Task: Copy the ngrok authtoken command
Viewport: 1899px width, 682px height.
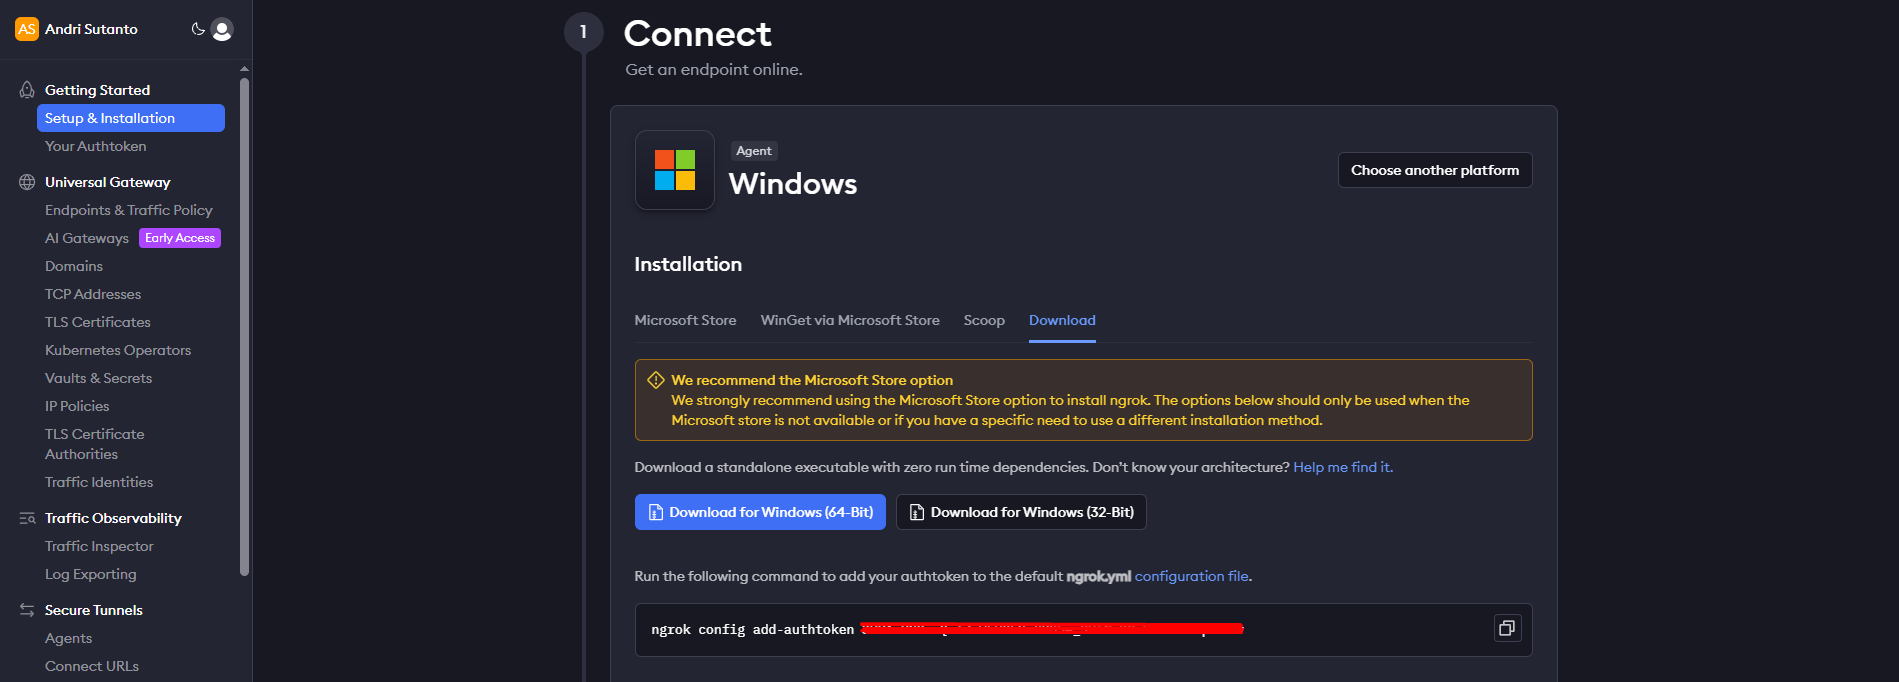Action: (x=1507, y=628)
